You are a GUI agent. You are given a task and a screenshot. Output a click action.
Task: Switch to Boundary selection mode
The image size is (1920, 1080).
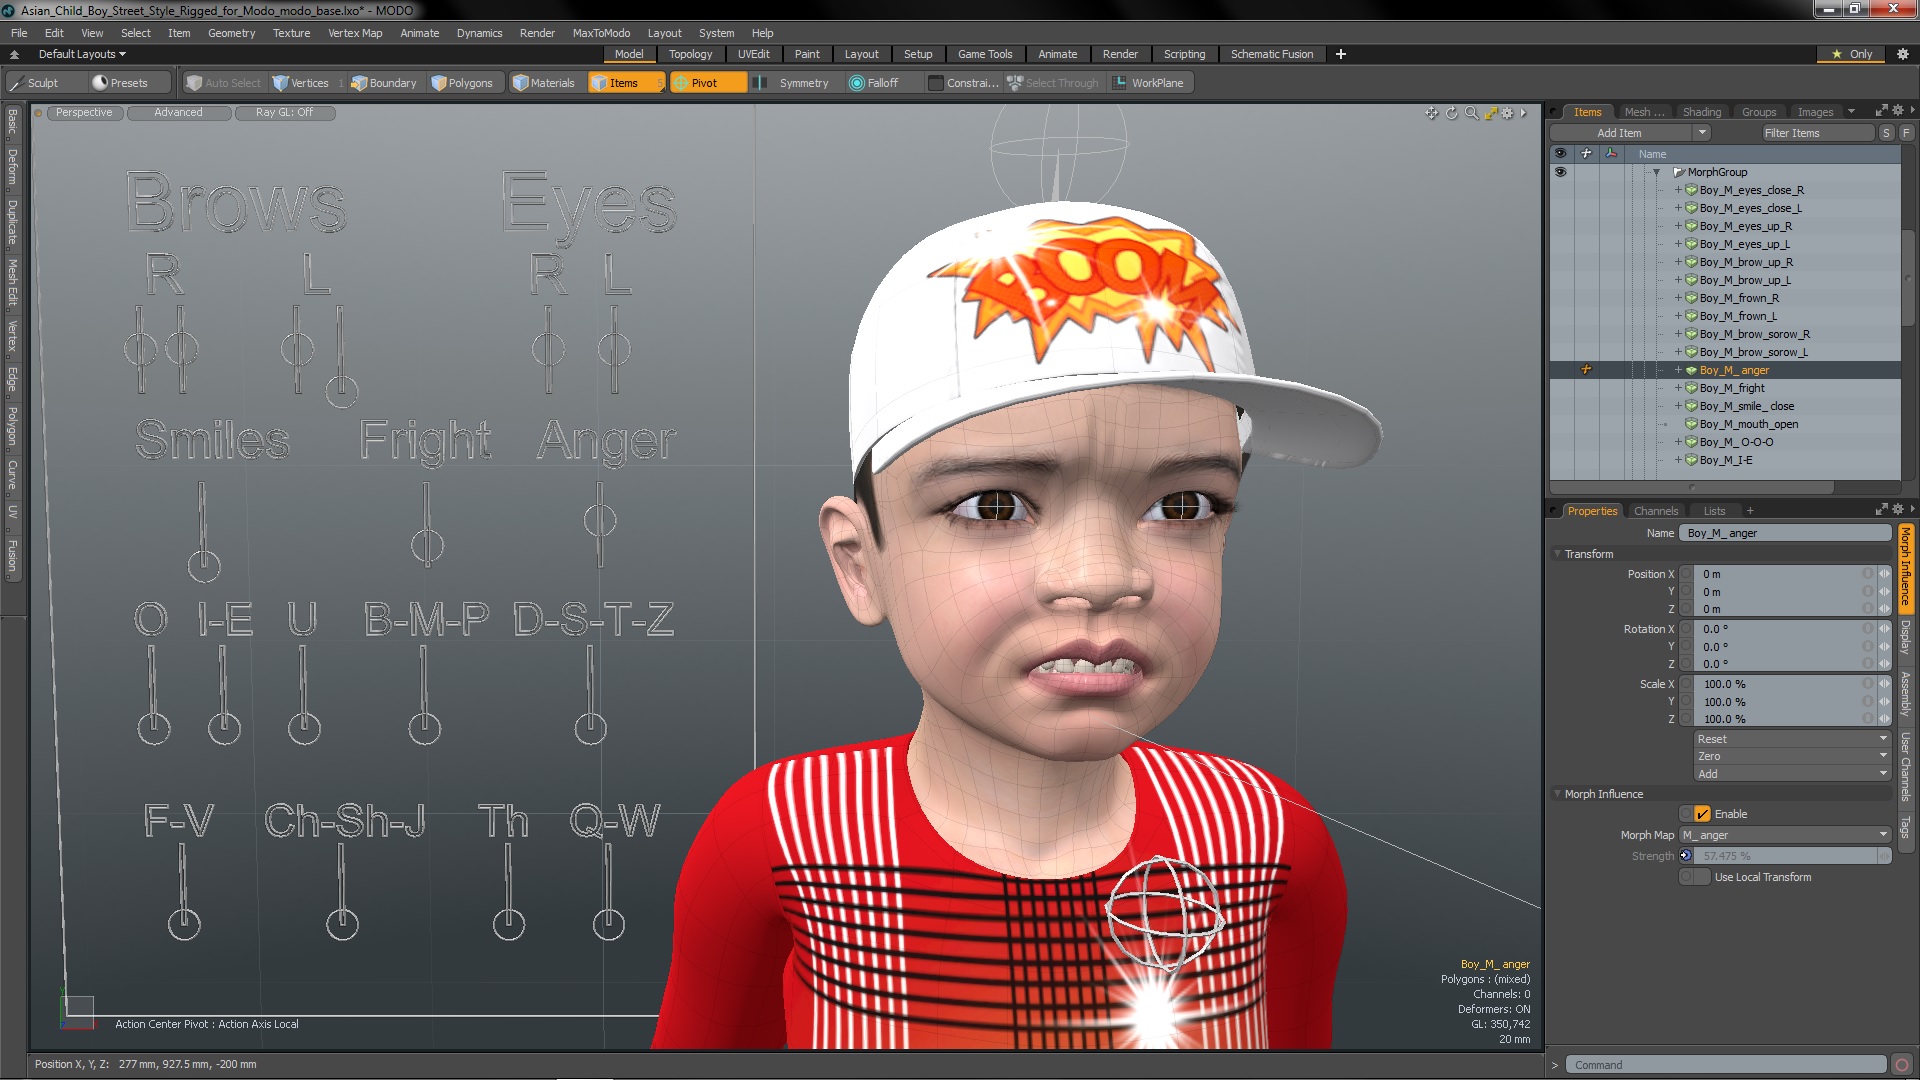(x=384, y=83)
